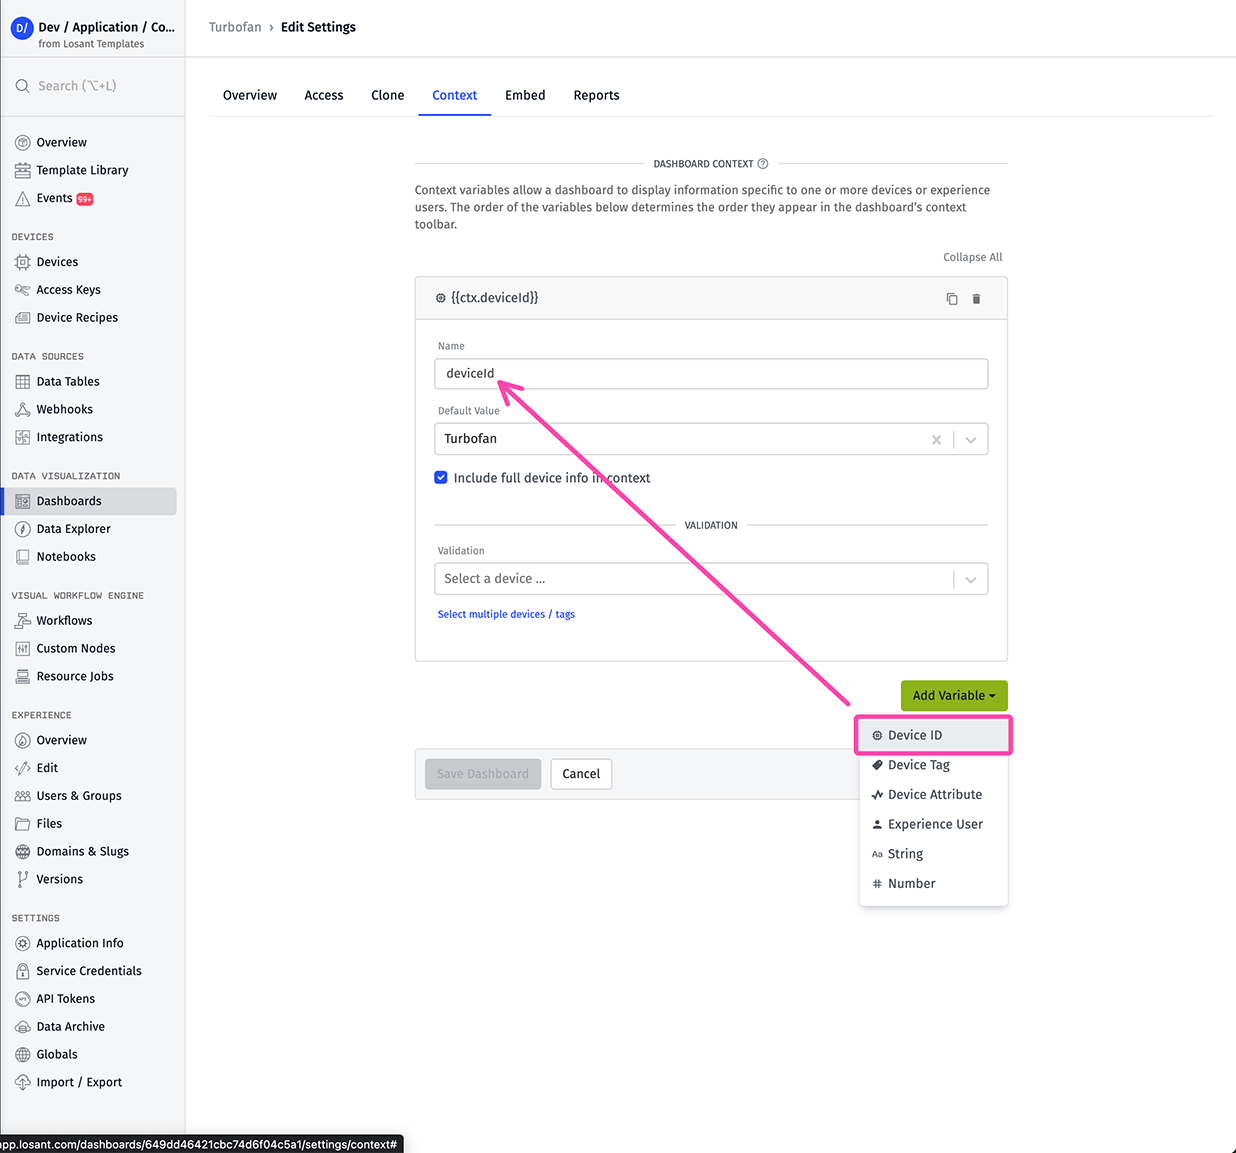Open the Validation device selector dropdown
The width and height of the screenshot is (1236, 1153).
click(970, 580)
